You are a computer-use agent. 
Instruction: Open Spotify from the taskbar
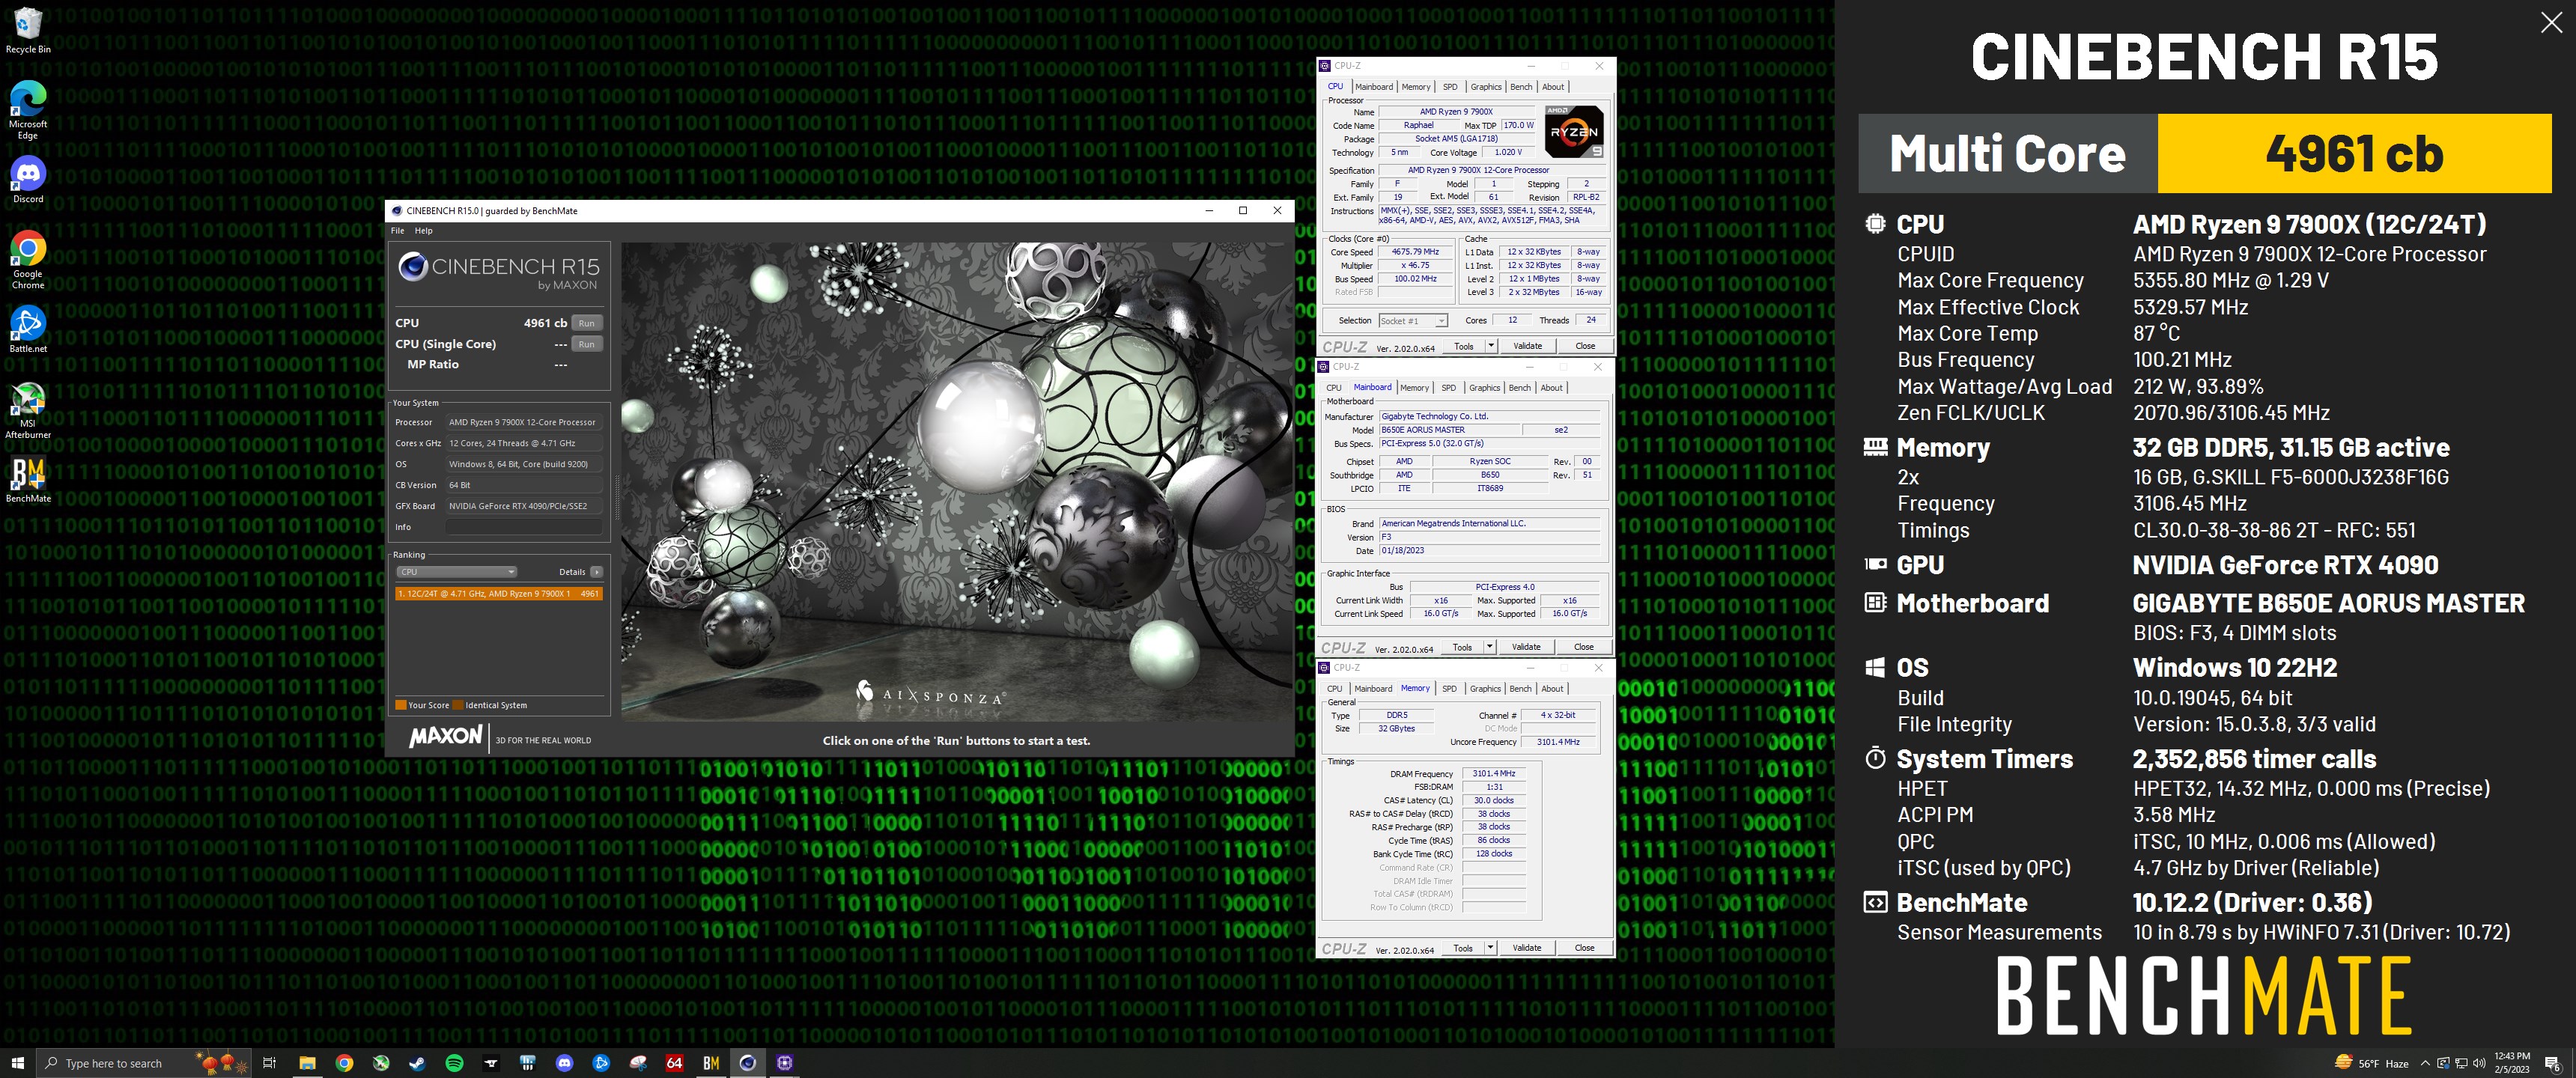454,1062
